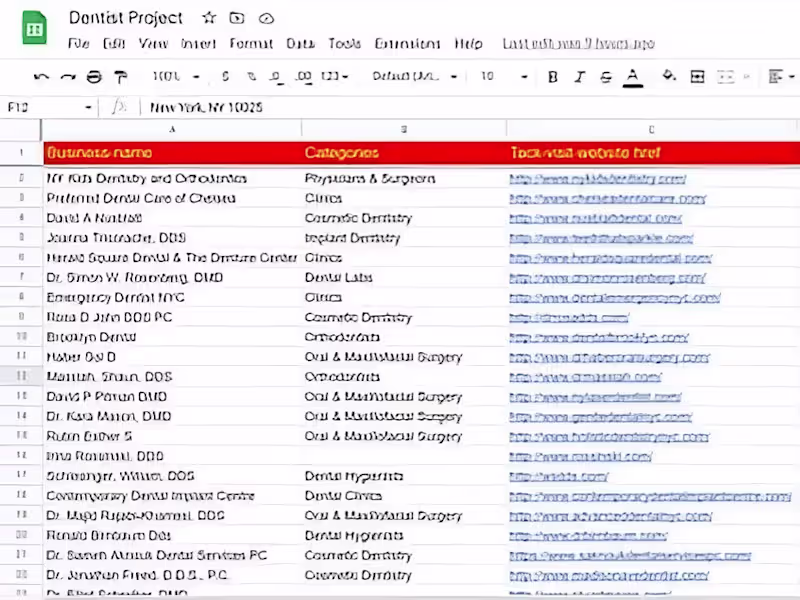The image size is (800, 600).
Task: Expand the merge type dropdown arrow
Action: [746, 77]
